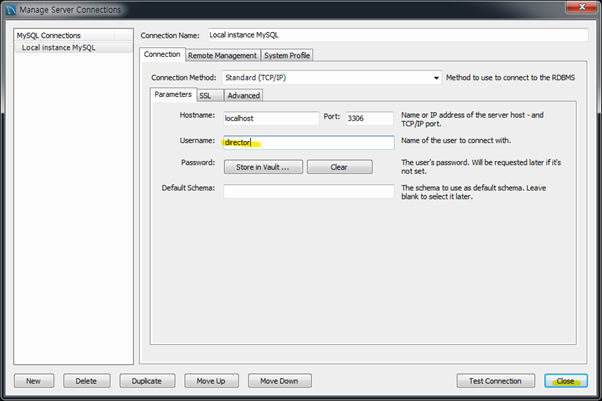Screen dimensions: 602x401
Task: Focus the Username field containing director
Action: click(x=309, y=143)
